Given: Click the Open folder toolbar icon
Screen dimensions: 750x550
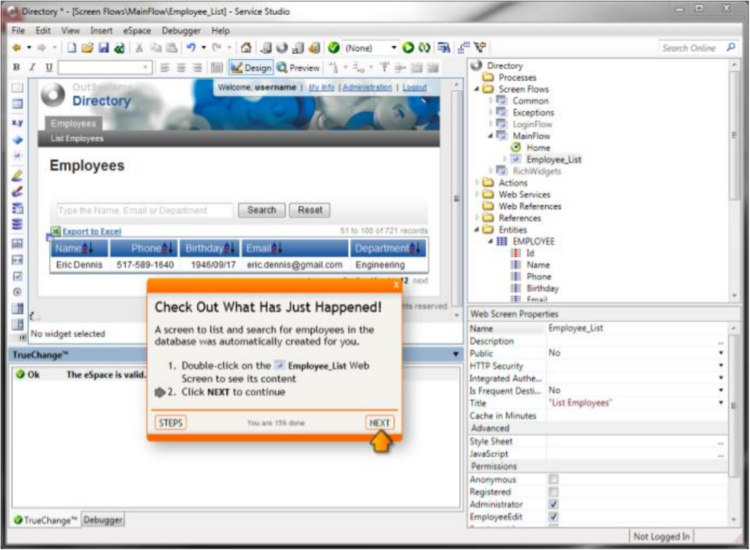Looking at the screenshot, I should [87, 48].
